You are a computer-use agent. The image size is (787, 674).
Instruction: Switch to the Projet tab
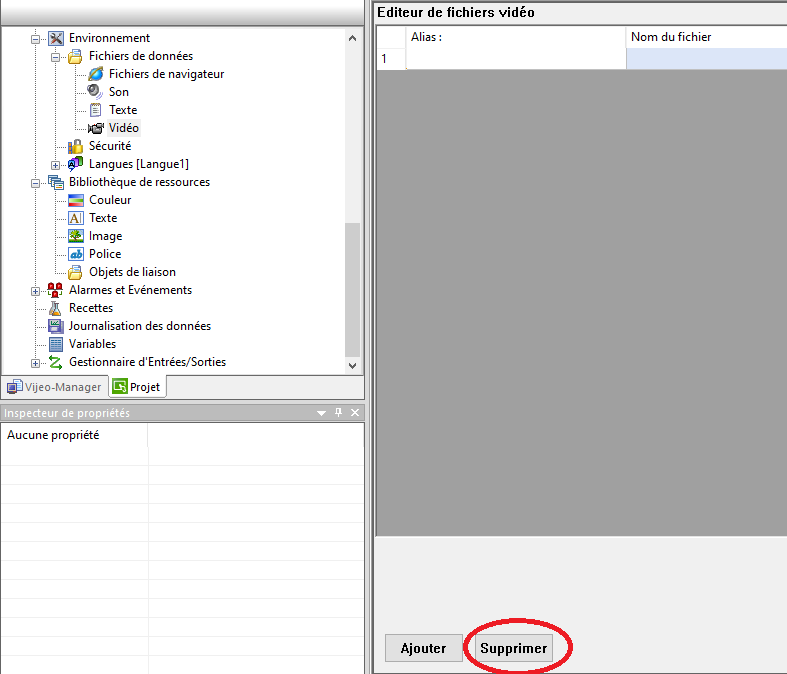coord(137,387)
